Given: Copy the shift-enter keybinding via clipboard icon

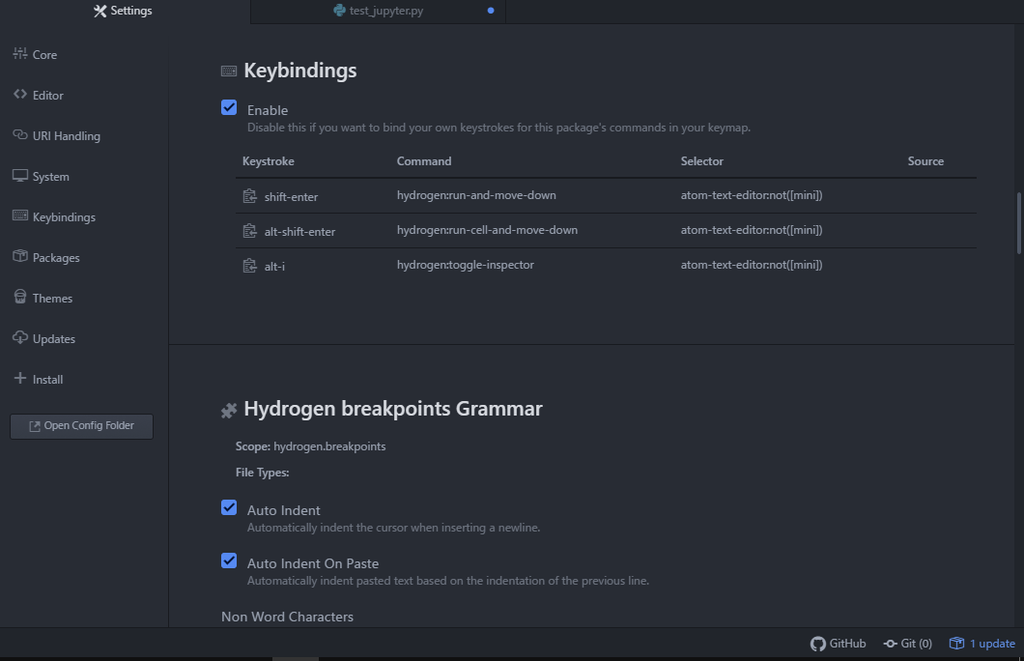Looking at the screenshot, I should click(x=249, y=196).
